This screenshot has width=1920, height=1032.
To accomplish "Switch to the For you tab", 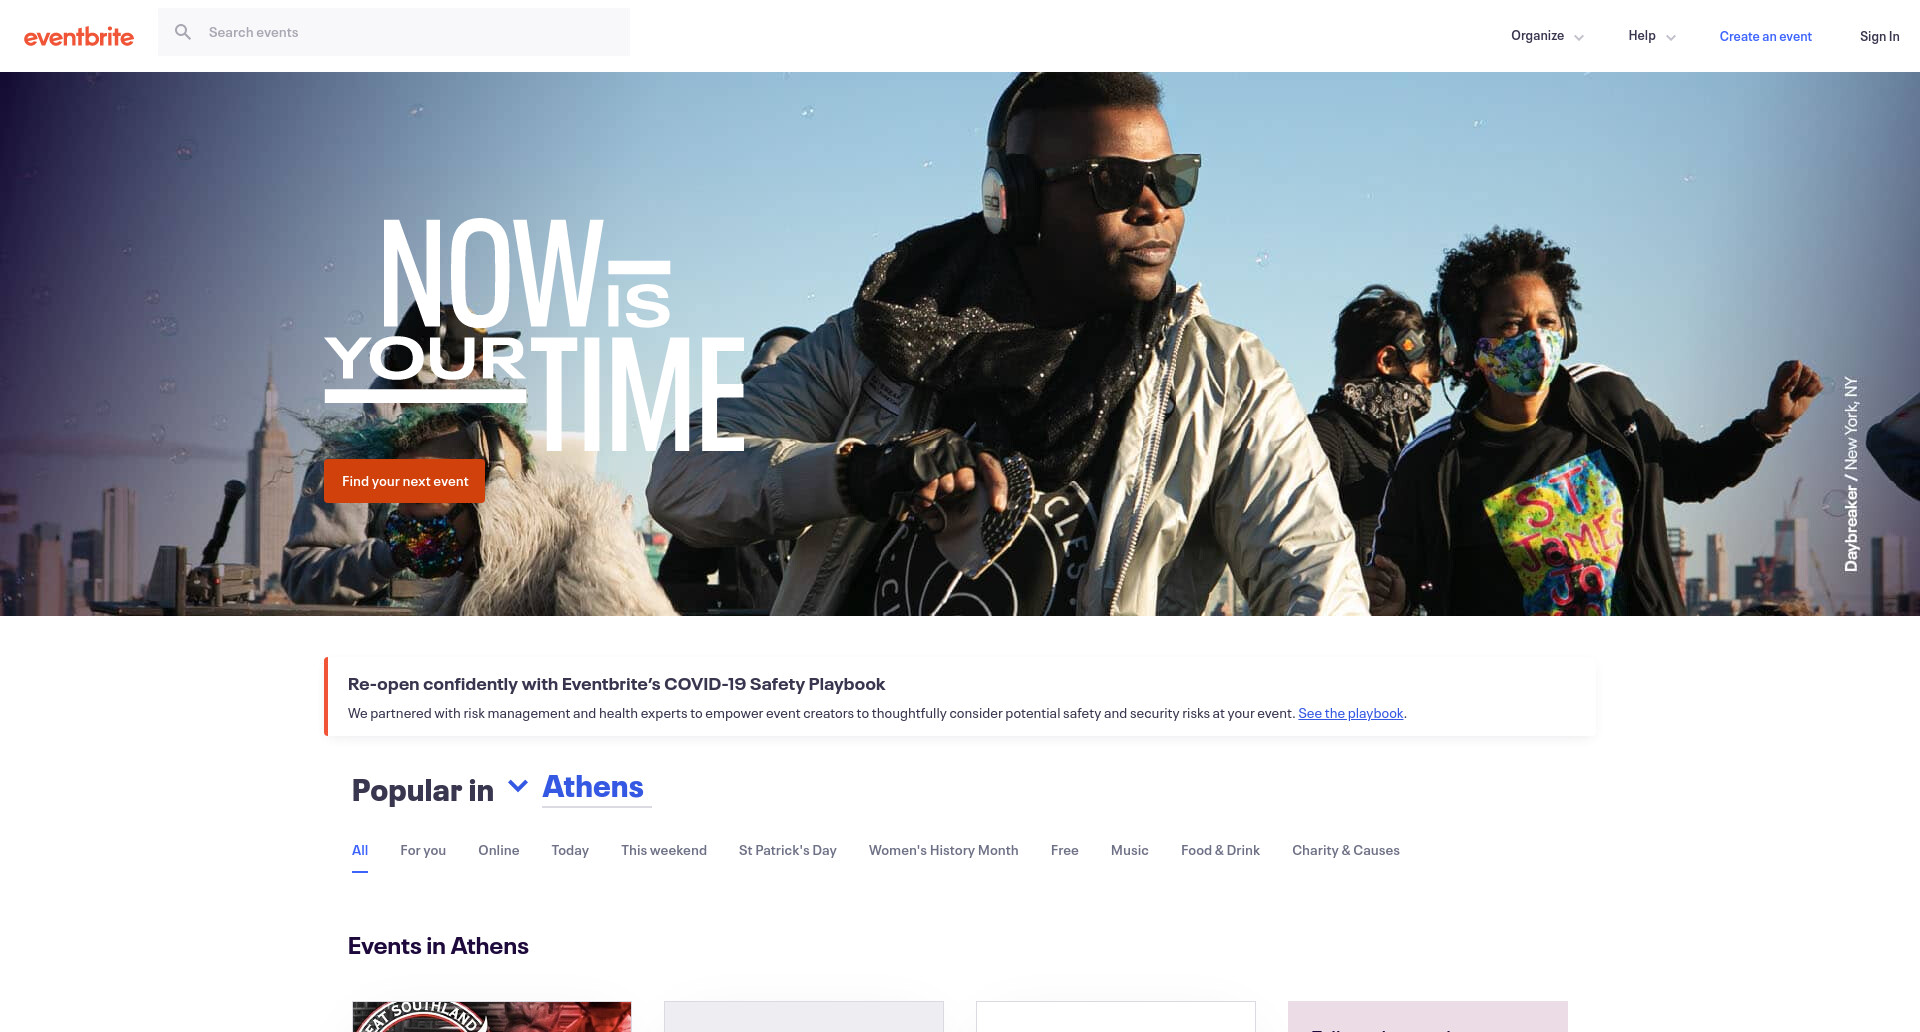I will [x=423, y=850].
